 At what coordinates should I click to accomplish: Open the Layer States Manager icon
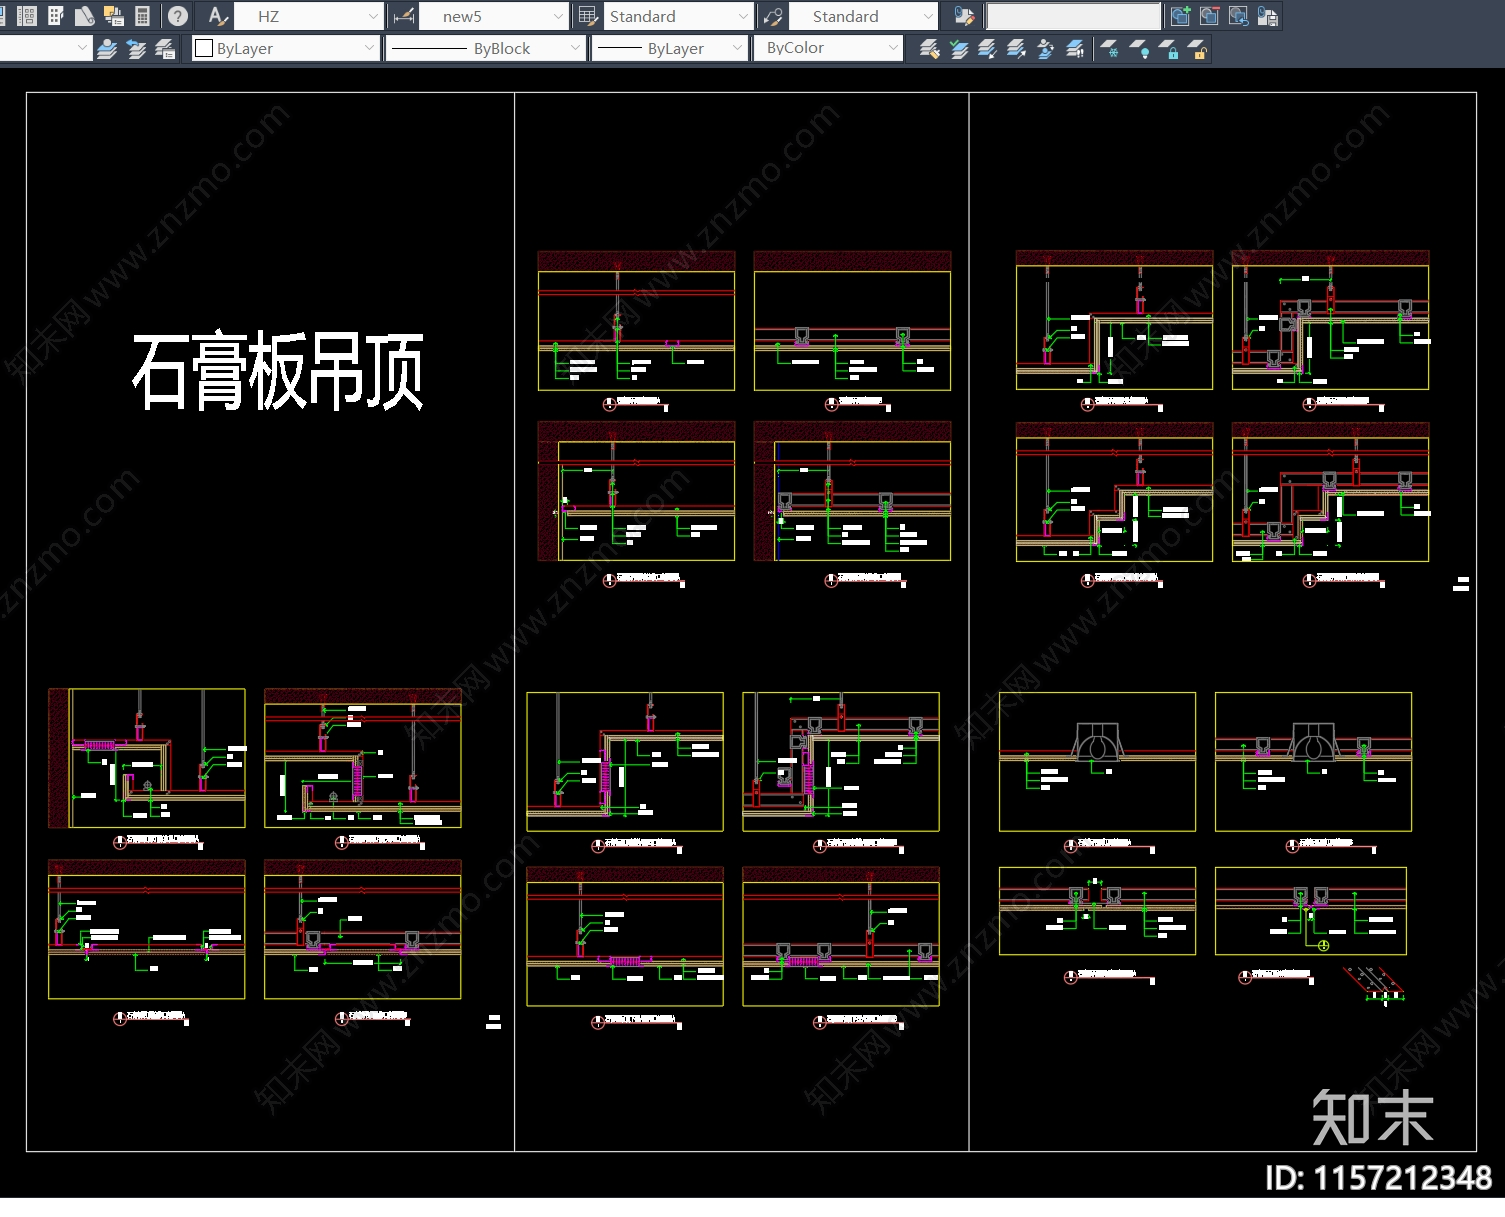pyautogui.click(x=166, y=48)
